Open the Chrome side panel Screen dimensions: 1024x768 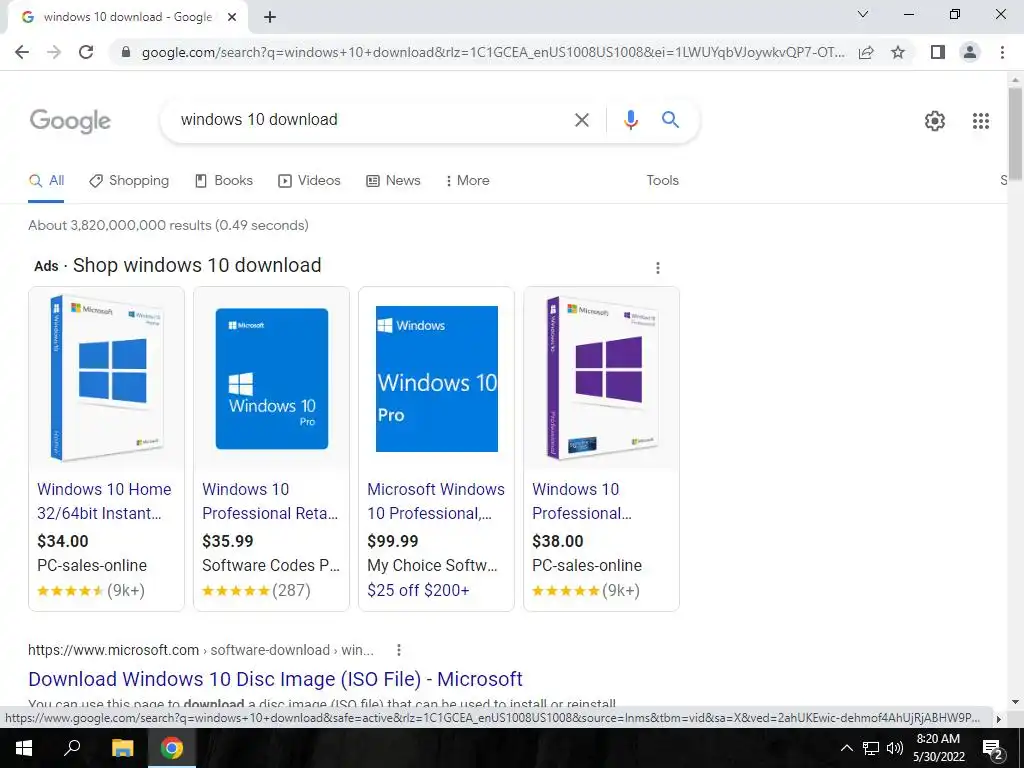[938, 52]
